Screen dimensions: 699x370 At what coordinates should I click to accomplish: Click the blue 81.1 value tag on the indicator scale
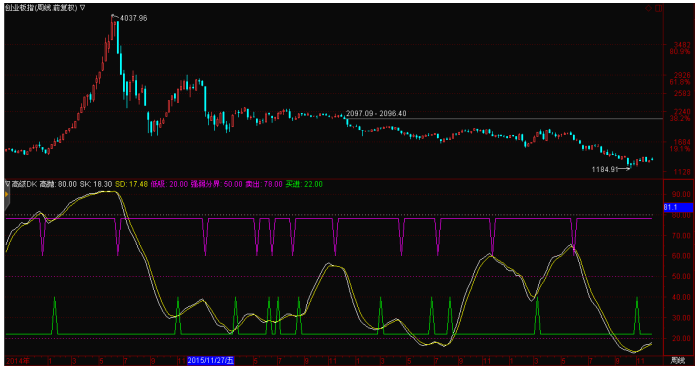pyautogui.click(x=678, y=207)
